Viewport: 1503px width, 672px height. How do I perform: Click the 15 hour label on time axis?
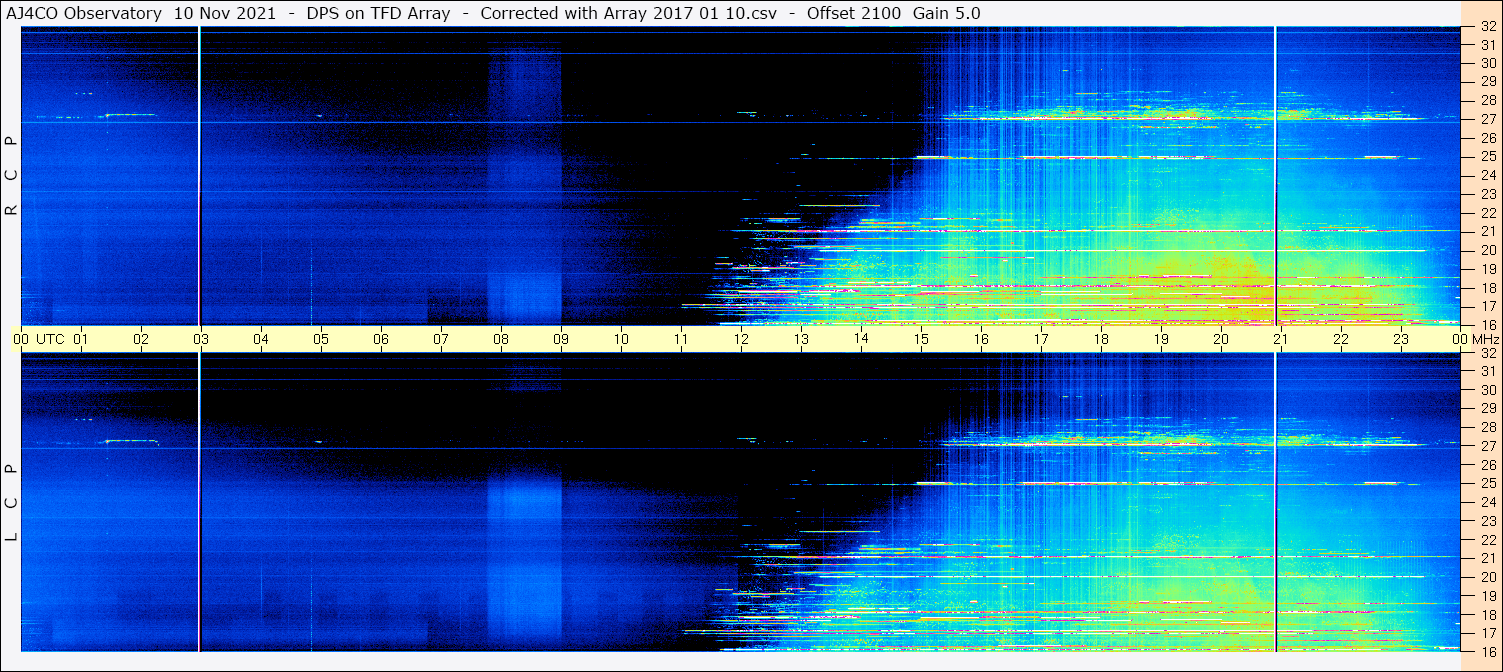(x=921, y=339)
